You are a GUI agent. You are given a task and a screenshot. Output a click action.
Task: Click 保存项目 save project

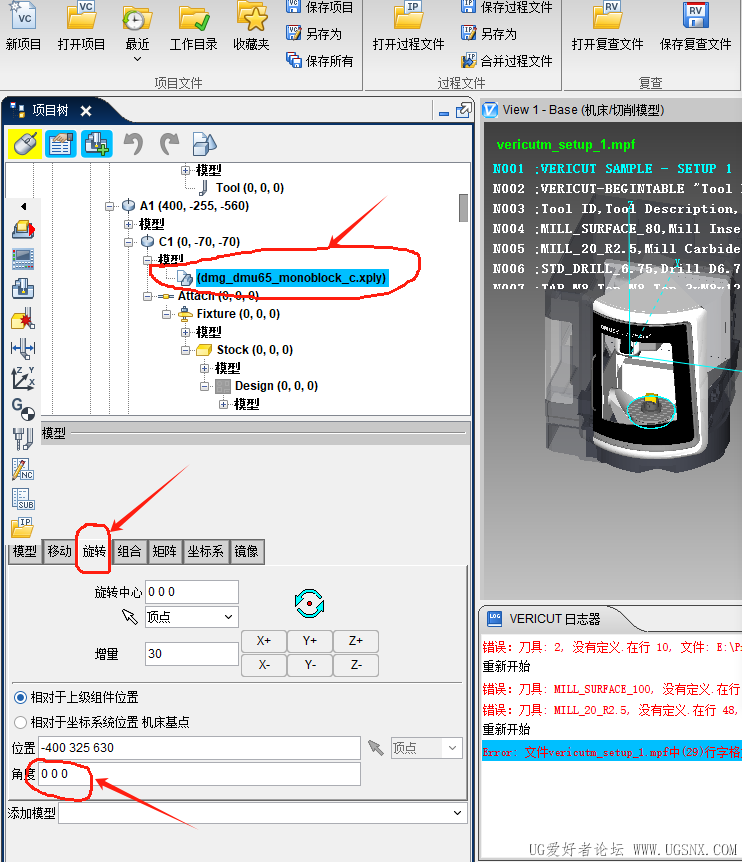pos(319,7)
